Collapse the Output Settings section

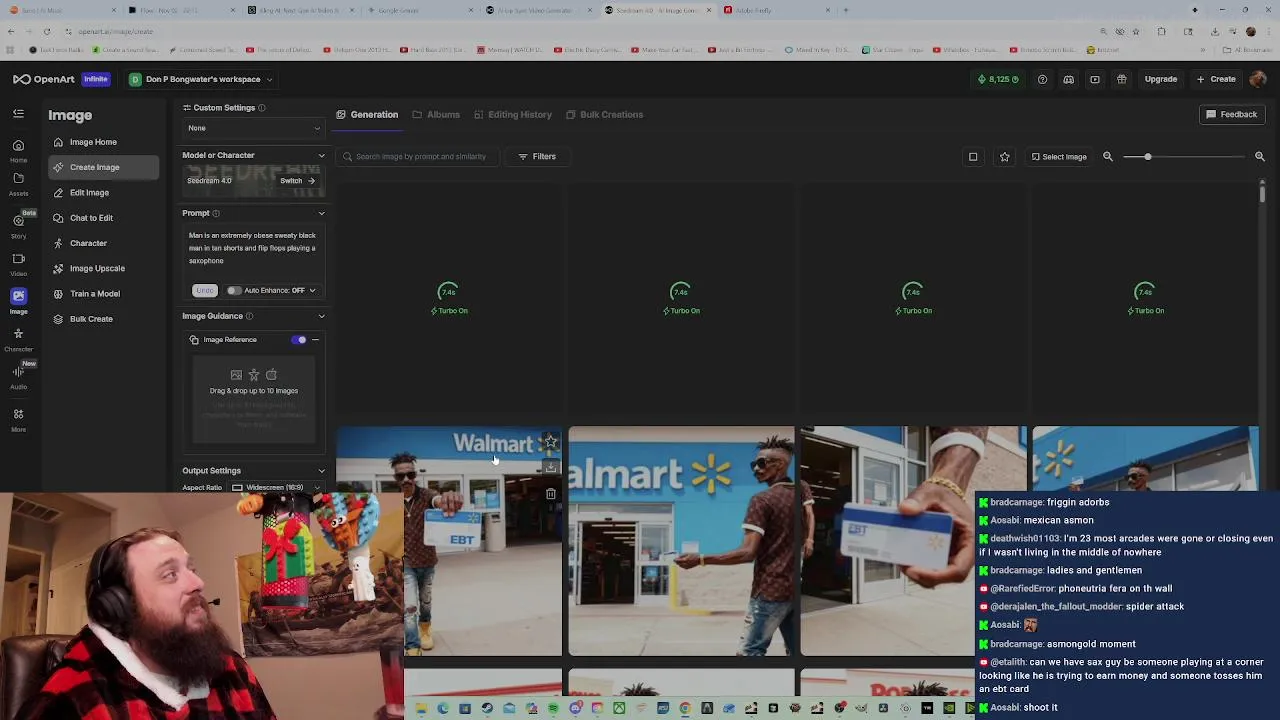(x=321, y=471)
